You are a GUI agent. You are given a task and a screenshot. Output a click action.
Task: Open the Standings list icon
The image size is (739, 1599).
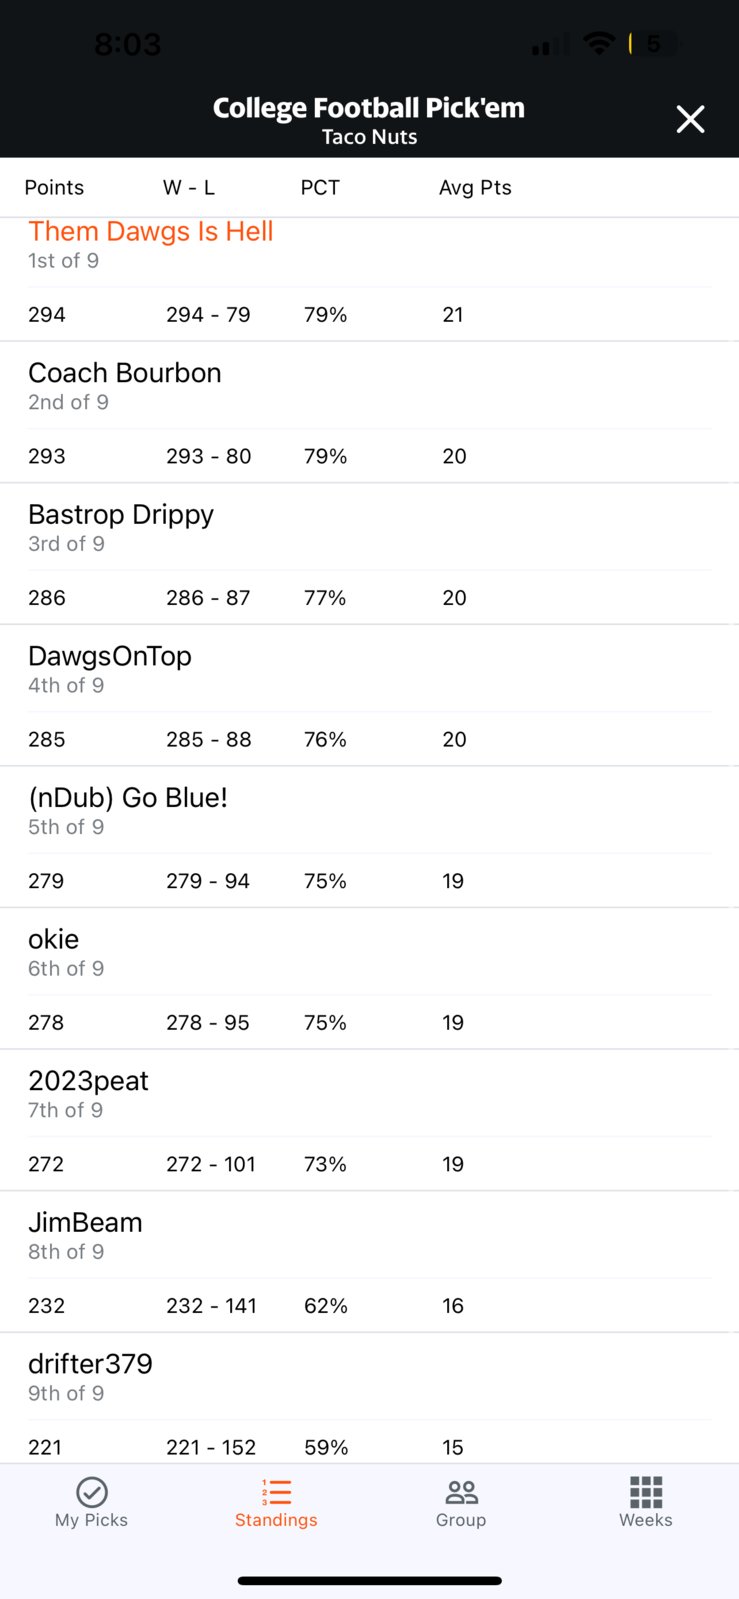tap(276, 1492)
